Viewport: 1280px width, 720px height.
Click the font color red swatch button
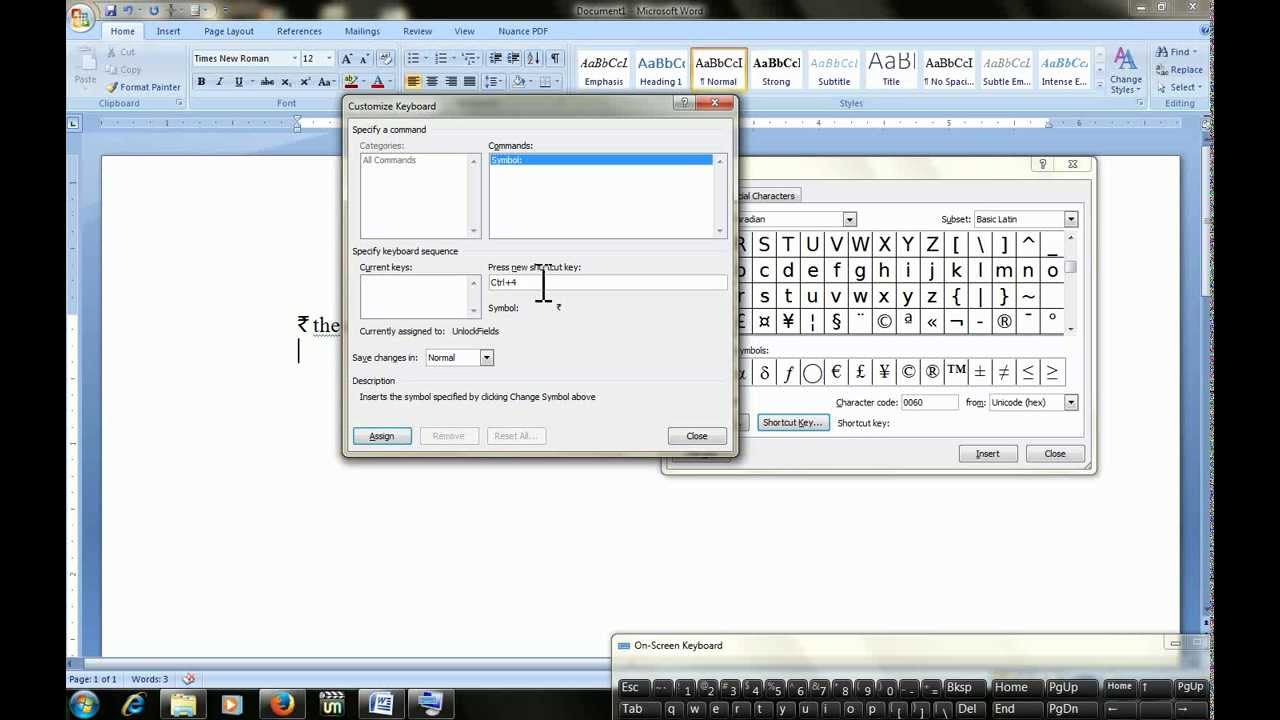coord(377,82)
